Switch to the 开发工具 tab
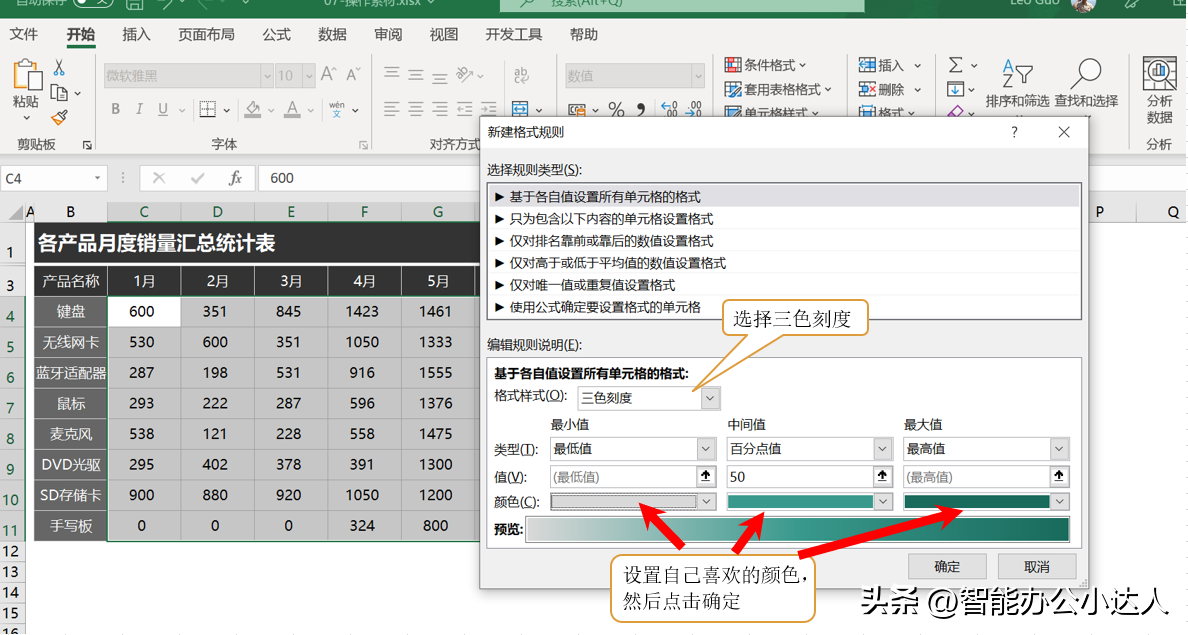This screenshot has width=1188, height=635. (x=514, y=34)
